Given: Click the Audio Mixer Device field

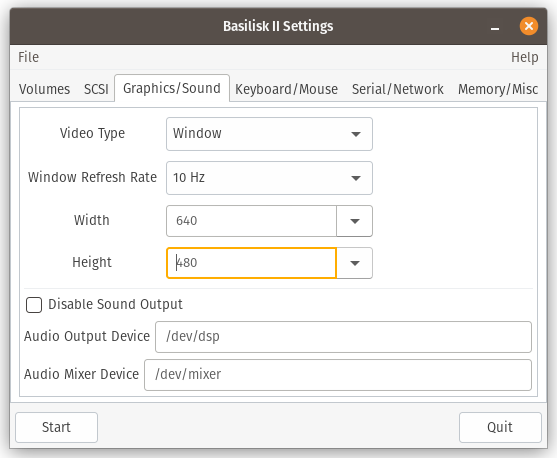Looking at the screenshot, I should [338, 375].
